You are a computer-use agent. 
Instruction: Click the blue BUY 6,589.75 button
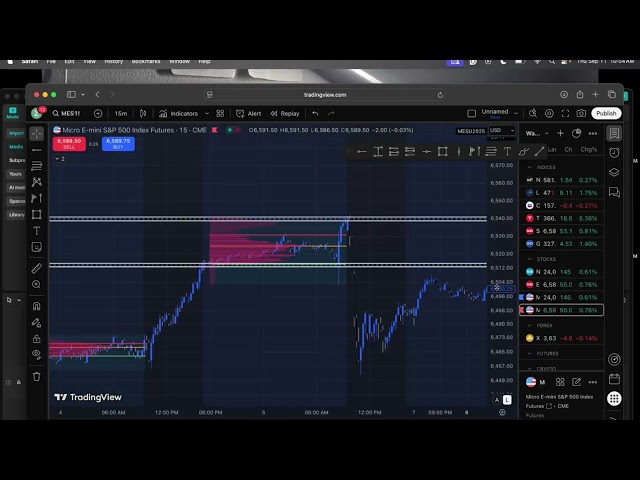click(118, 144)
